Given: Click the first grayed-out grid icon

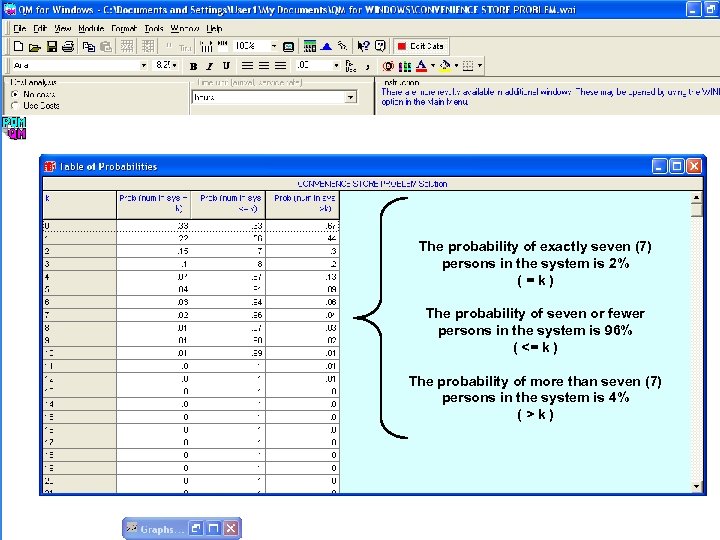Looking at the screenshot, I should [127, 46].
